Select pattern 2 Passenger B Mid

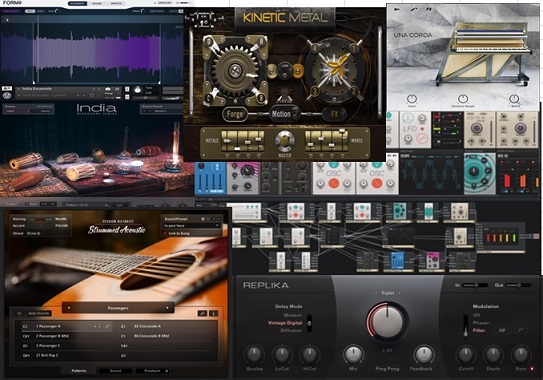[x=66, y=336]
